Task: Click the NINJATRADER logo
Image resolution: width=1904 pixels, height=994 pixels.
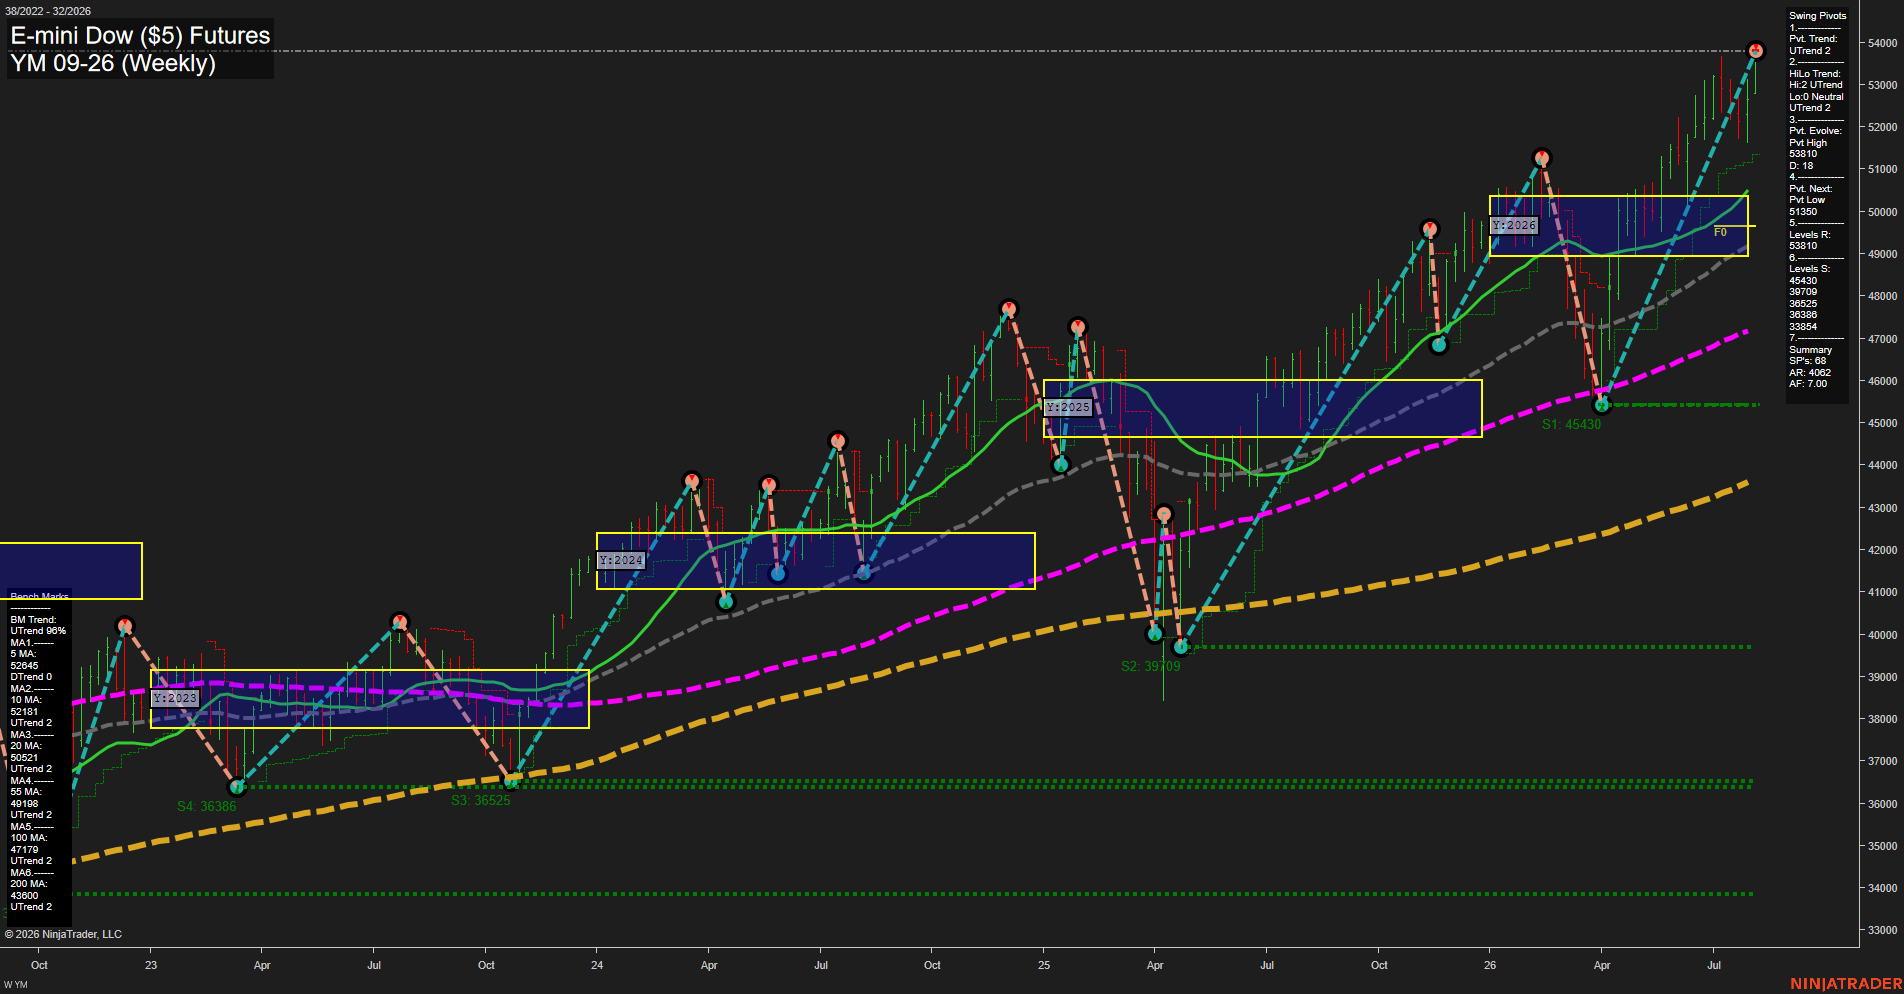Action: (1846, 984)
